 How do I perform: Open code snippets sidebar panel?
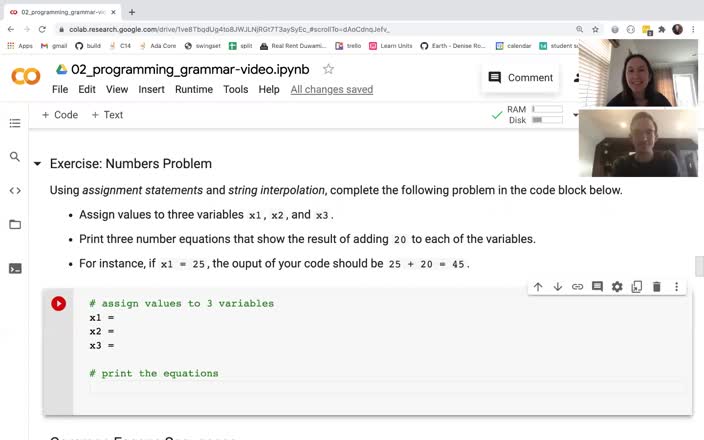coord(15,190)
